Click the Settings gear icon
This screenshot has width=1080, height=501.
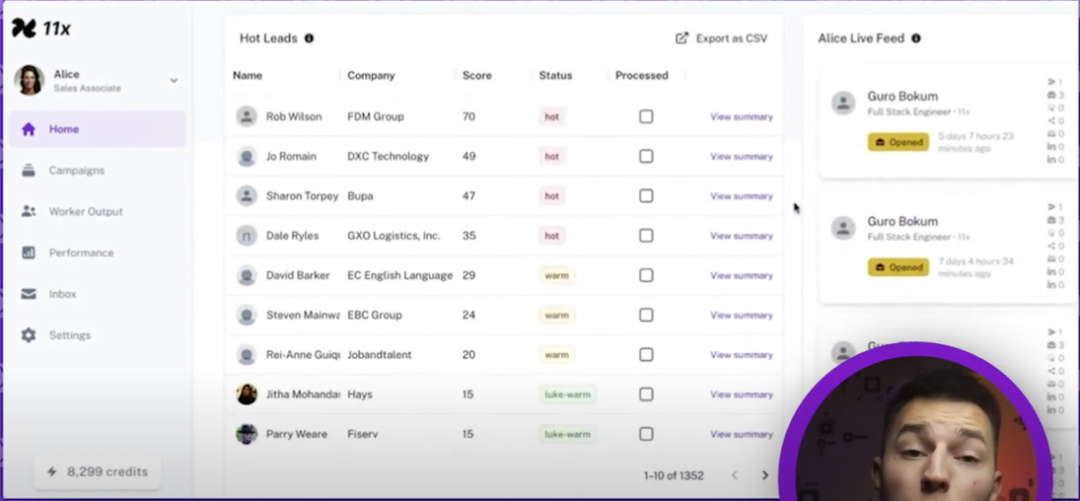coord(28,336)
